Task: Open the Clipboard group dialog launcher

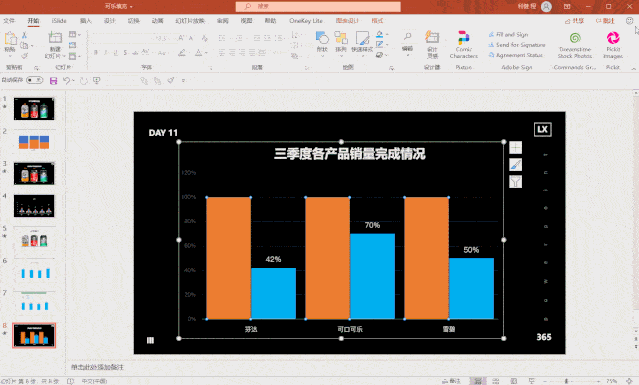Action: click(36, 68)
